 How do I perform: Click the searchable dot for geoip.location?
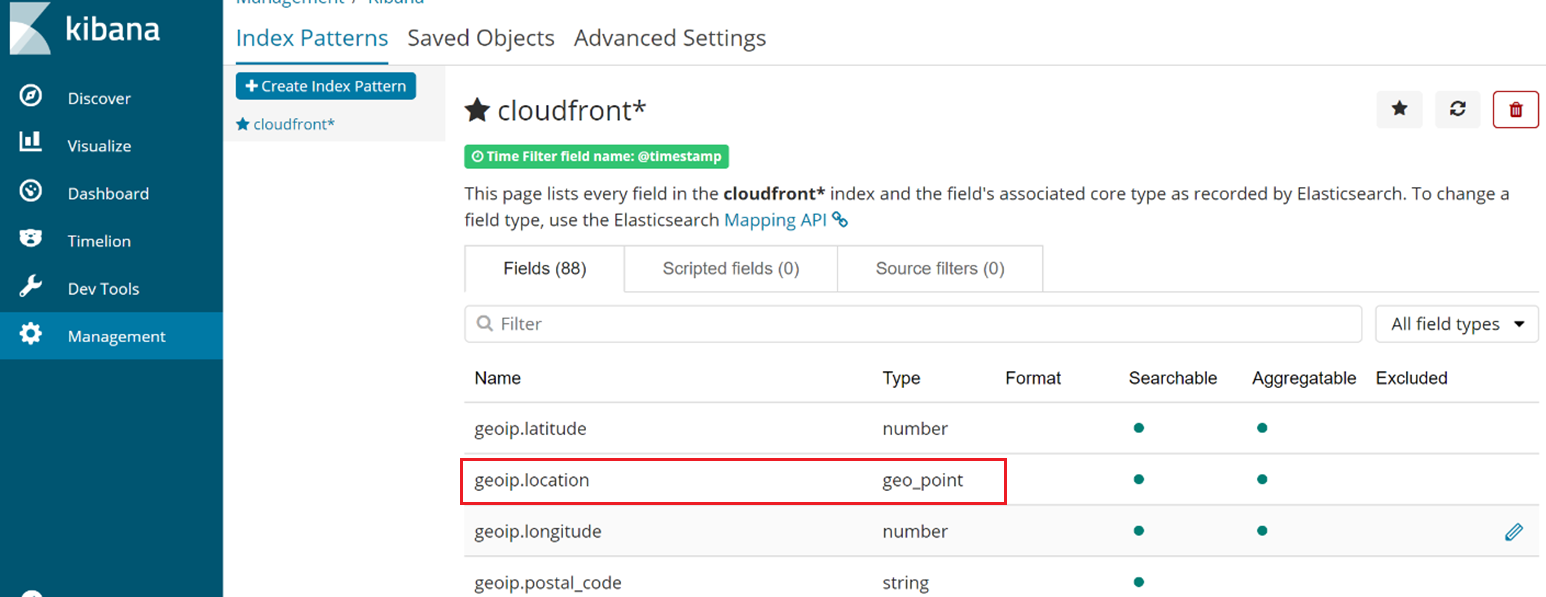click(1138, 480)
